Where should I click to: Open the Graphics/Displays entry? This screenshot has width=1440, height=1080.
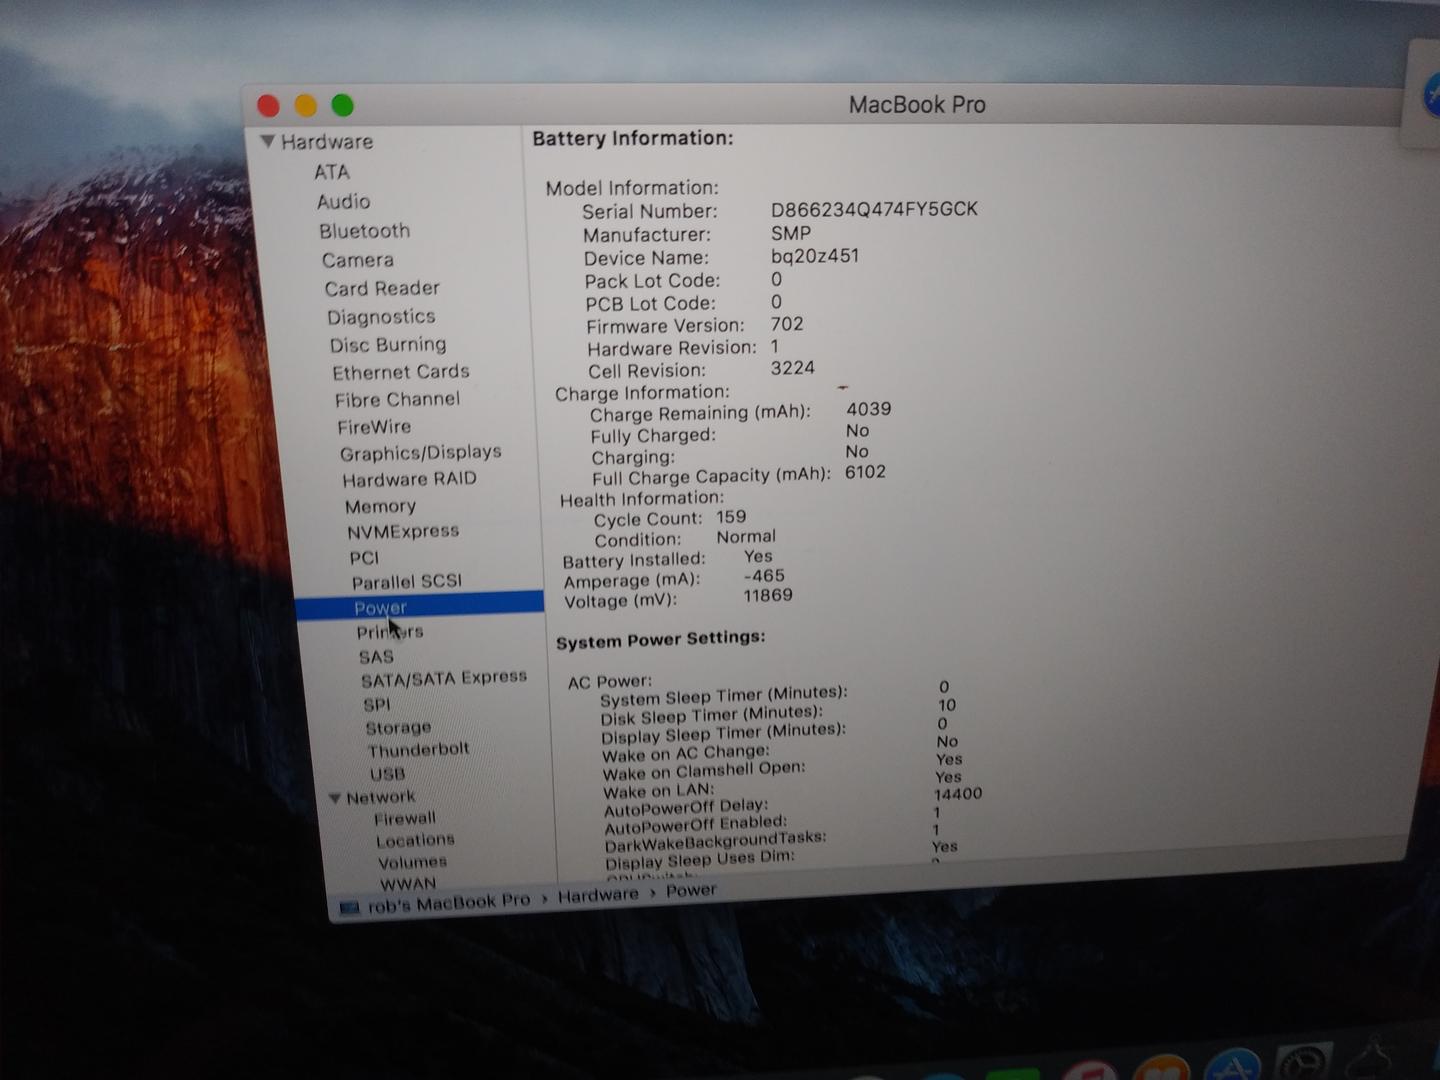[x=420, y=453]
